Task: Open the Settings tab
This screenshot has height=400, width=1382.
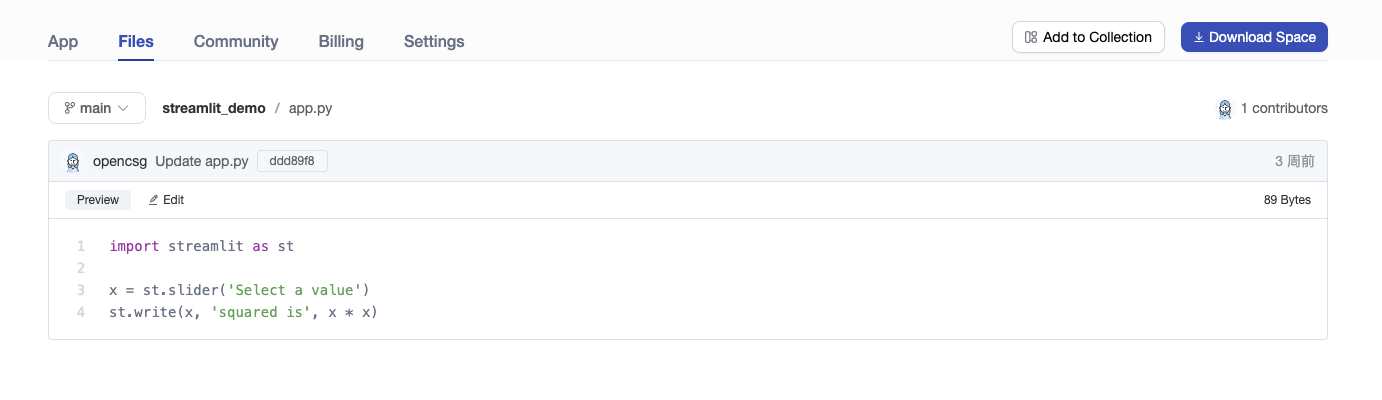Action: 434,41
